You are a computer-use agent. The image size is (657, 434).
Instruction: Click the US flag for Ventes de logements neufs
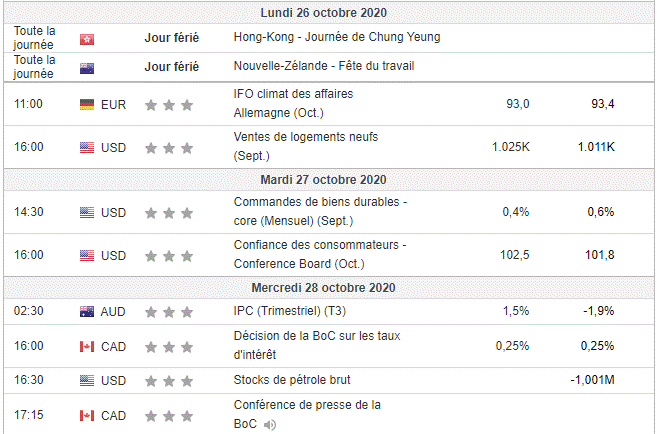click(x=87, y=147)
